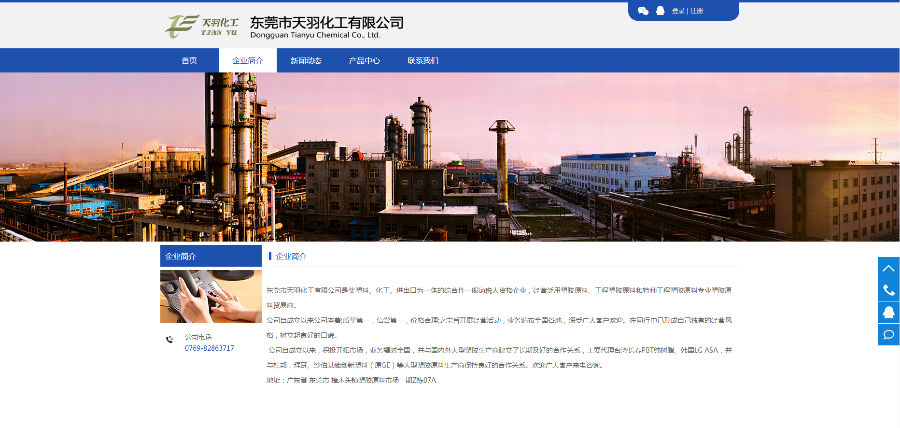Viewport: 900px width, 428px height.
Task: Click the blue 企业简介 sidebar heading
Action: tap(211, 256)
